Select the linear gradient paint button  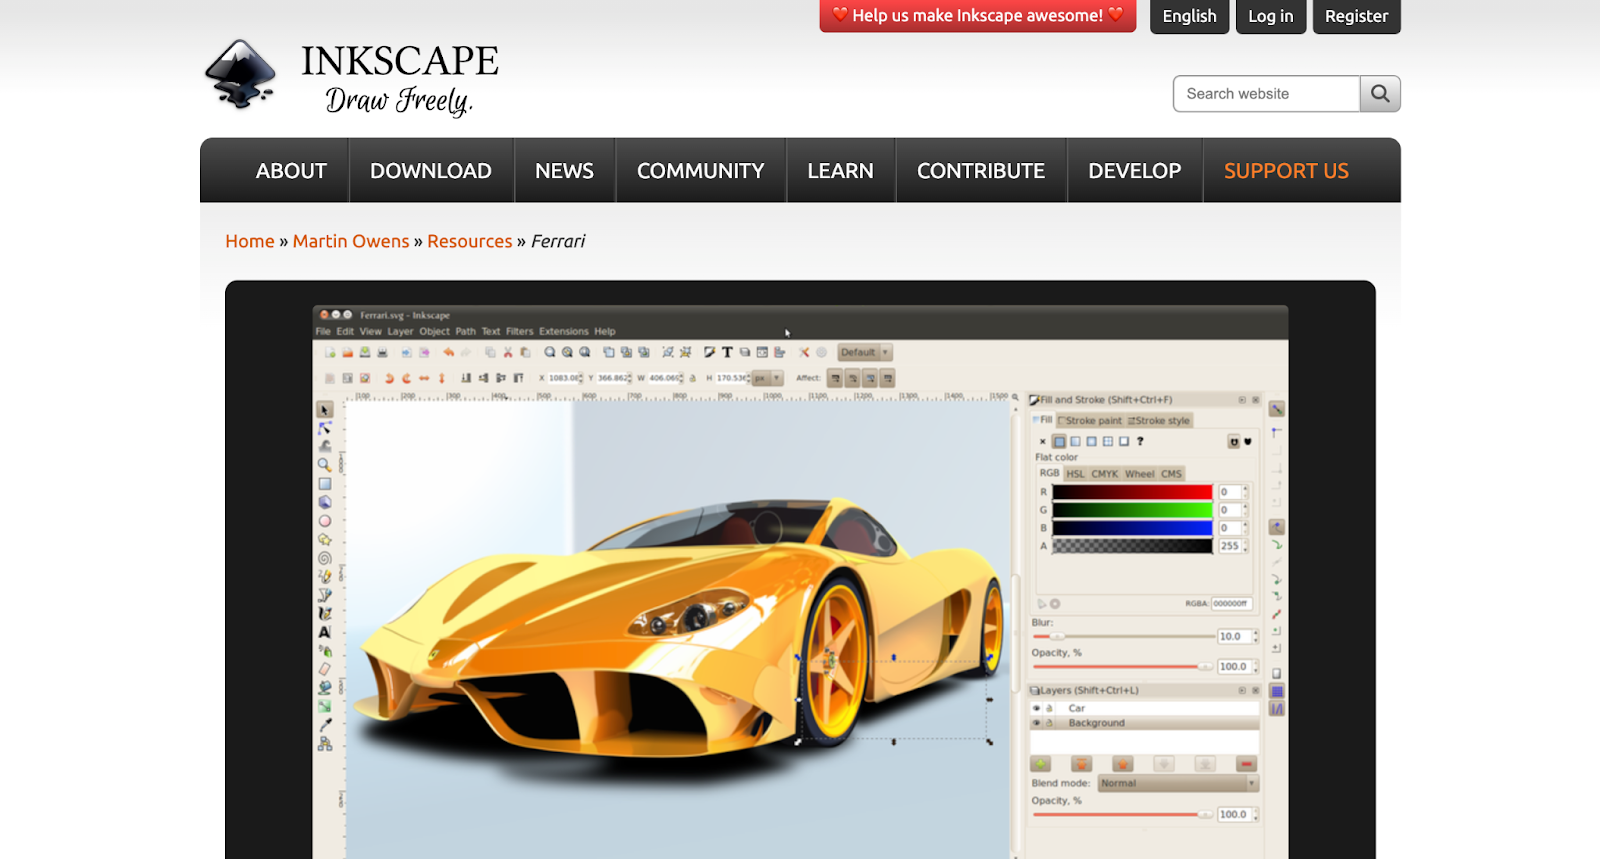tap(1075, 441)
